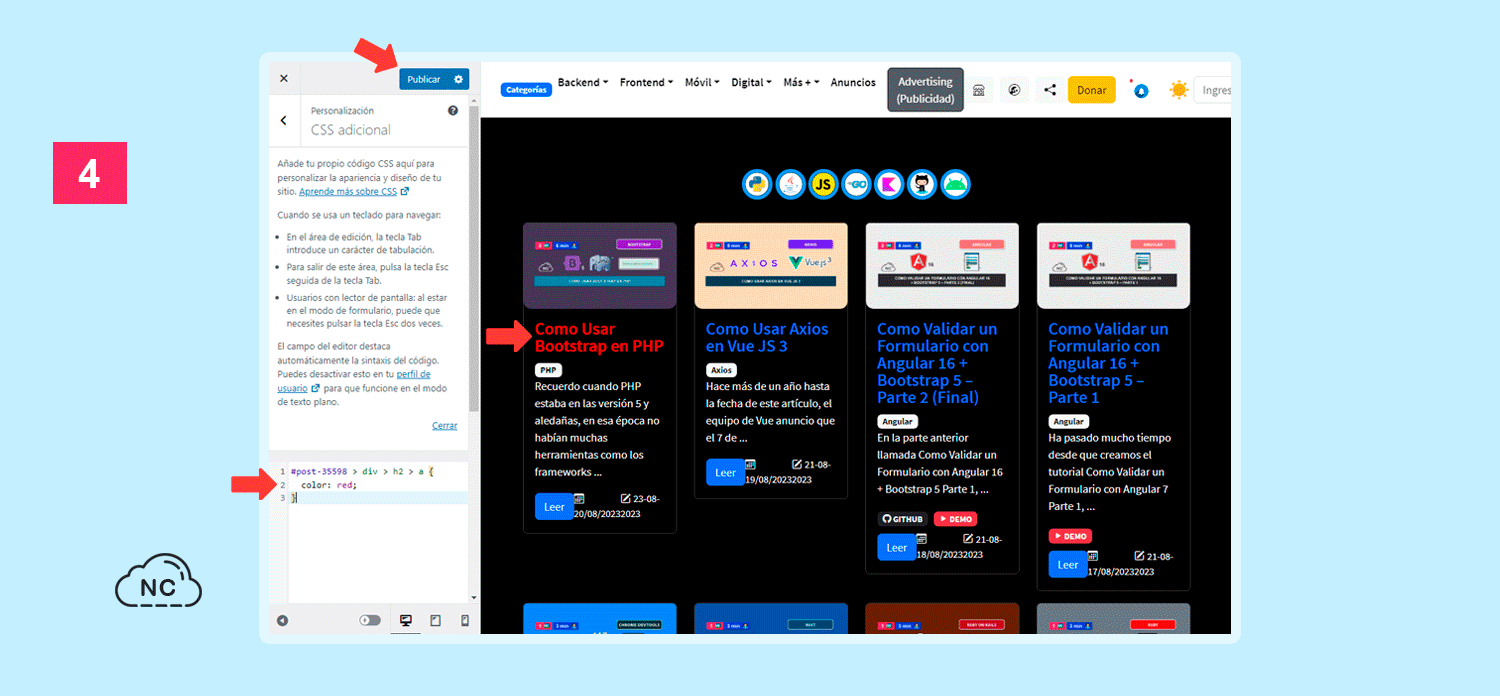
Task: Open the notifications bell icon
Action: [x=1141, y=90]
